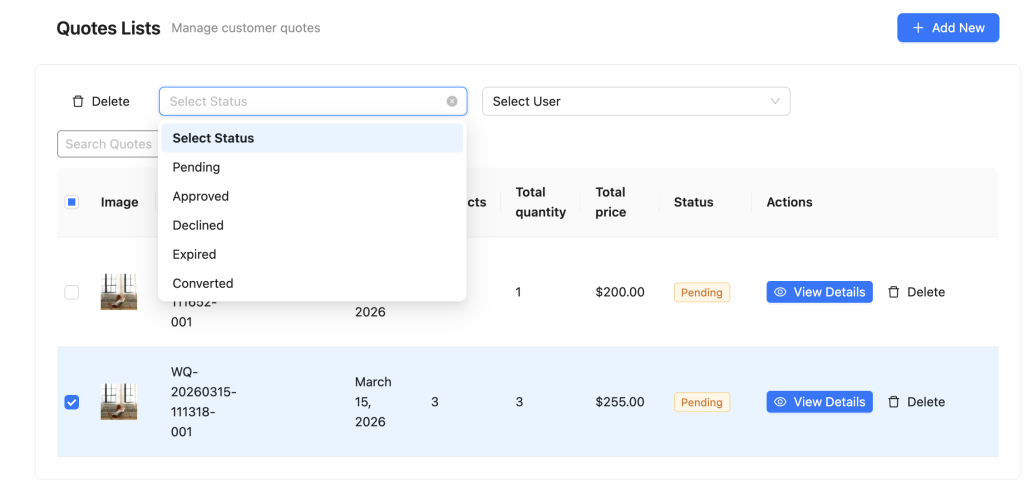Viewport: 1024px width, 483px height.
Task: Click the eye icon for the $200.00 quote
Action: tap(781, 292)
